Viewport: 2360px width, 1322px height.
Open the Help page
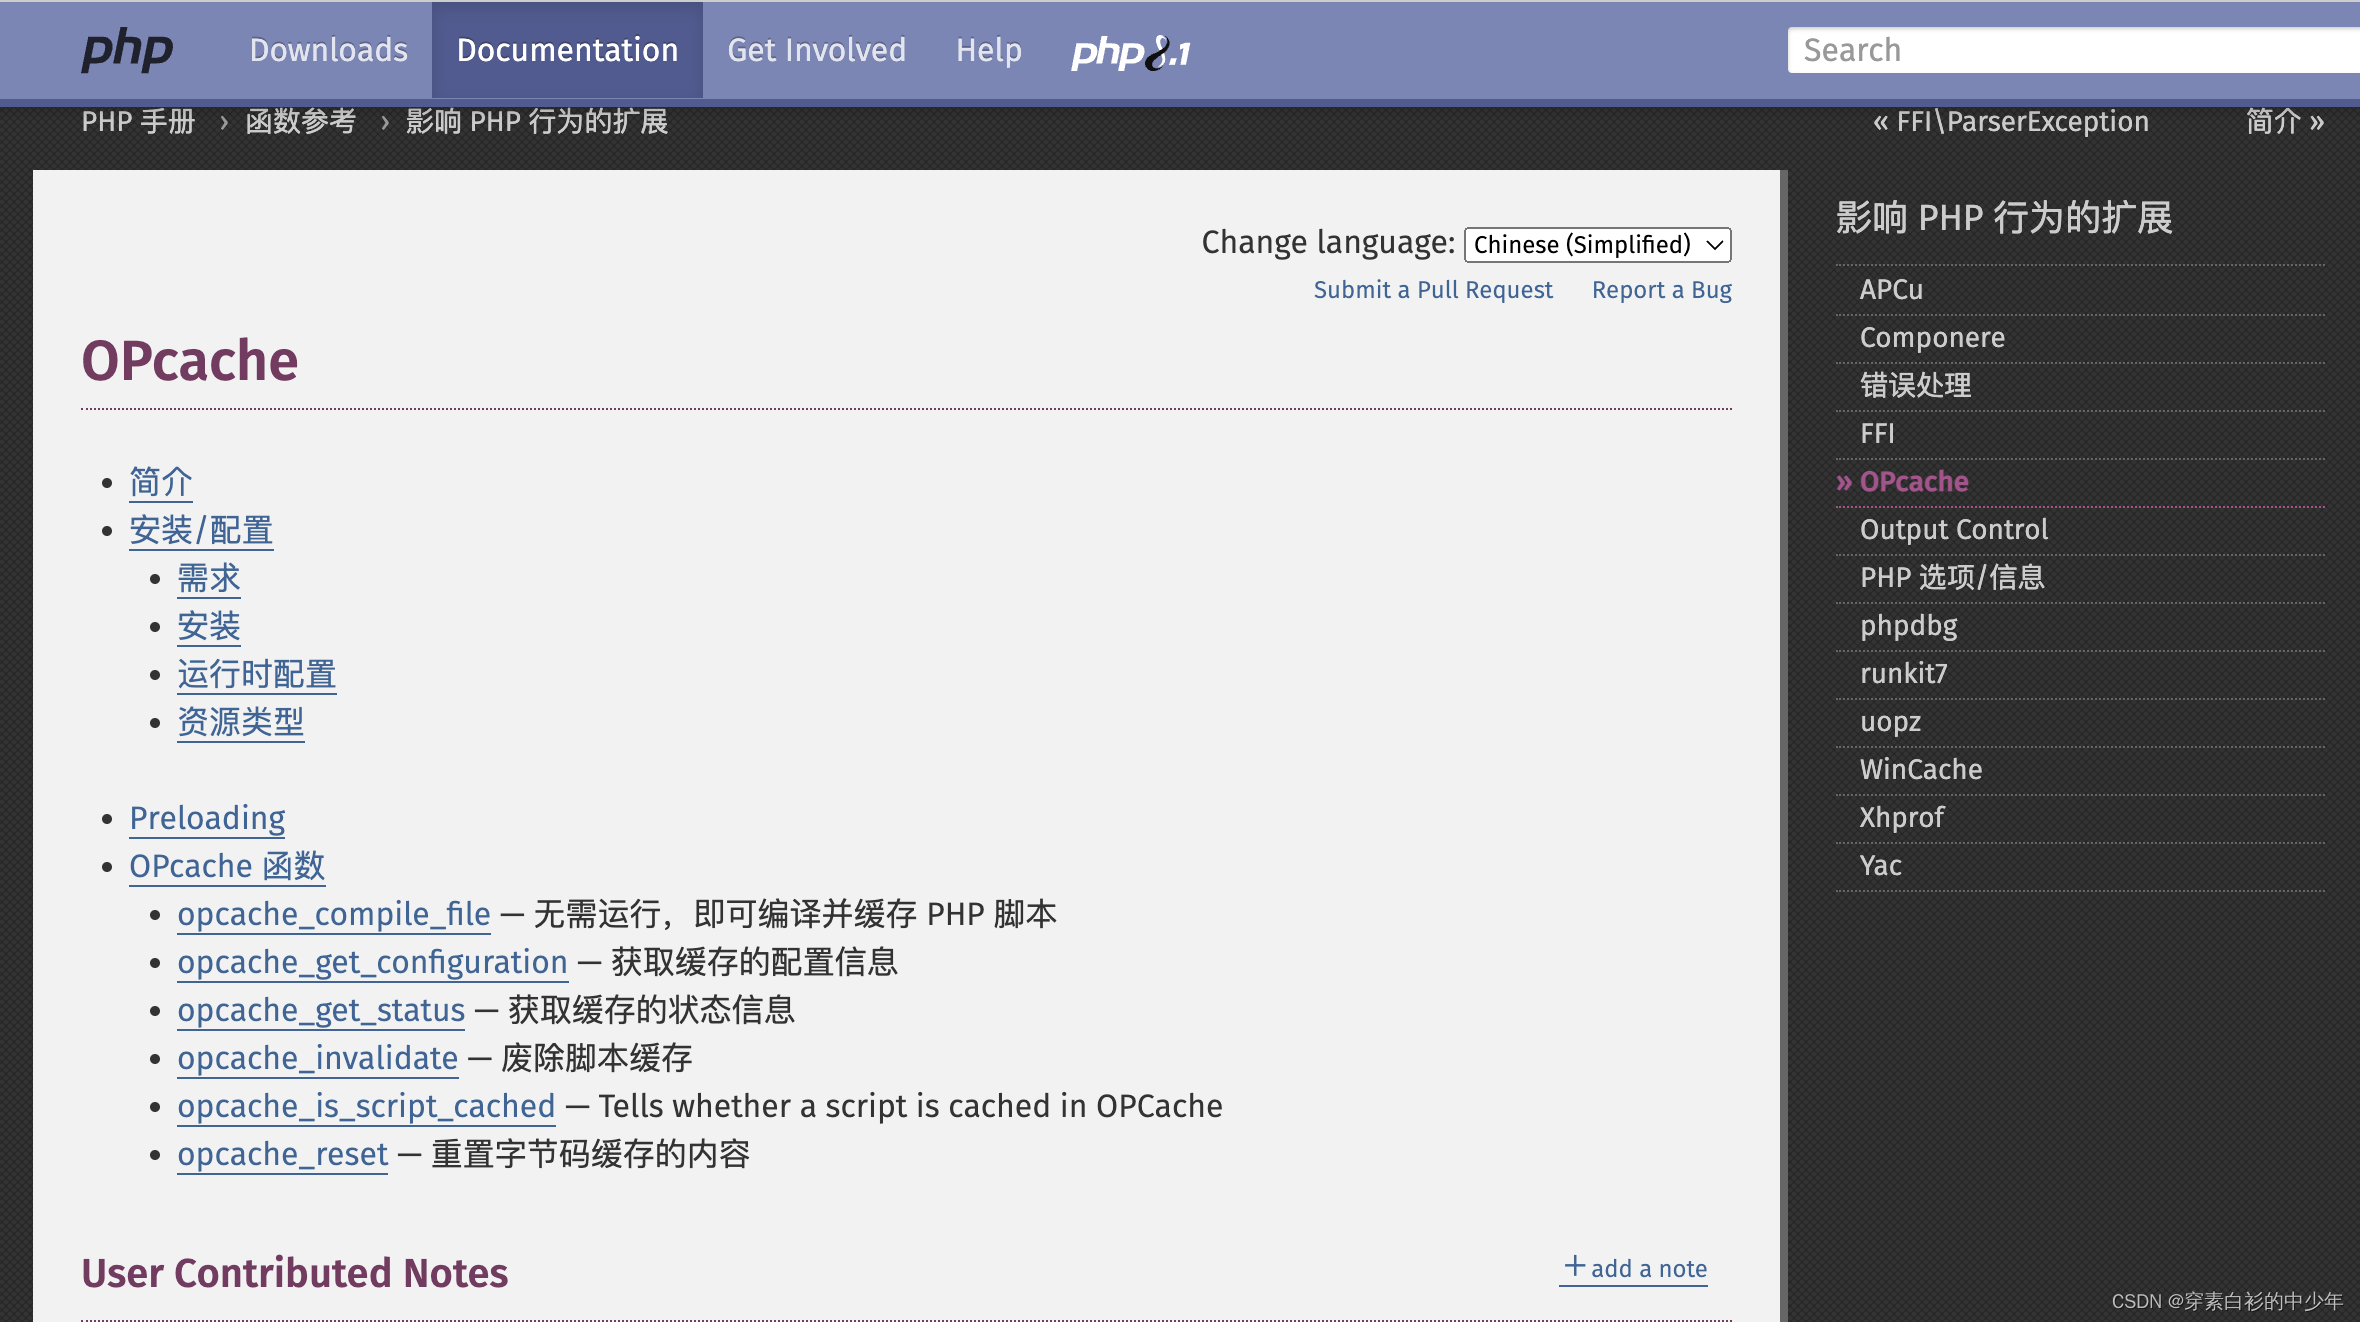(x=988, y=50)
